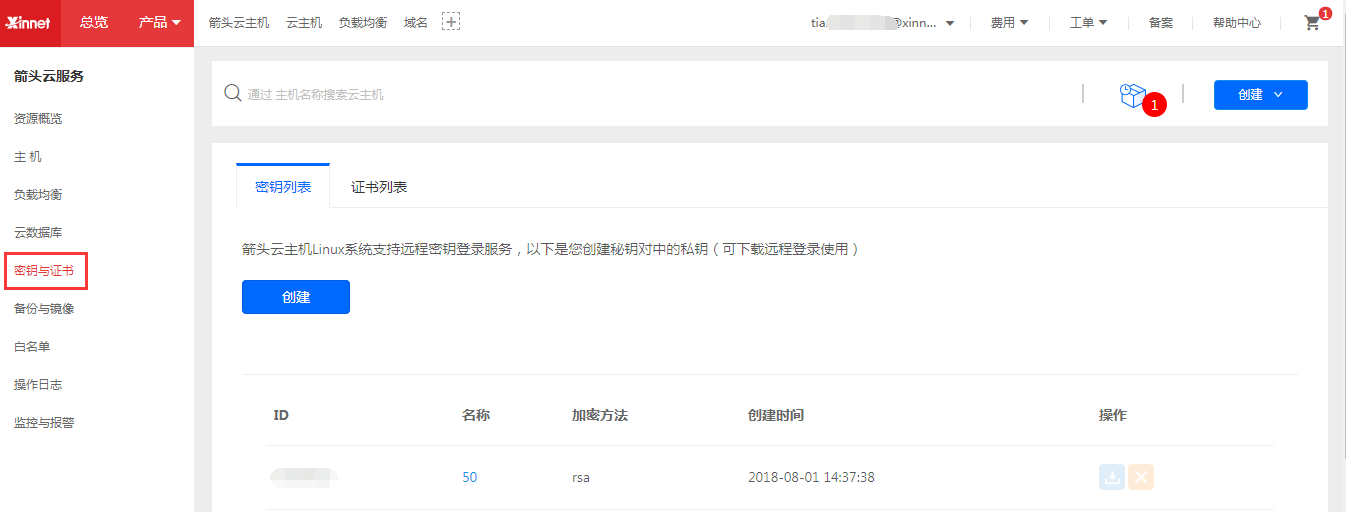Click the blue 创建 button below description
The width and height of the screenshot is (1346, 512).
coord(296,297)
